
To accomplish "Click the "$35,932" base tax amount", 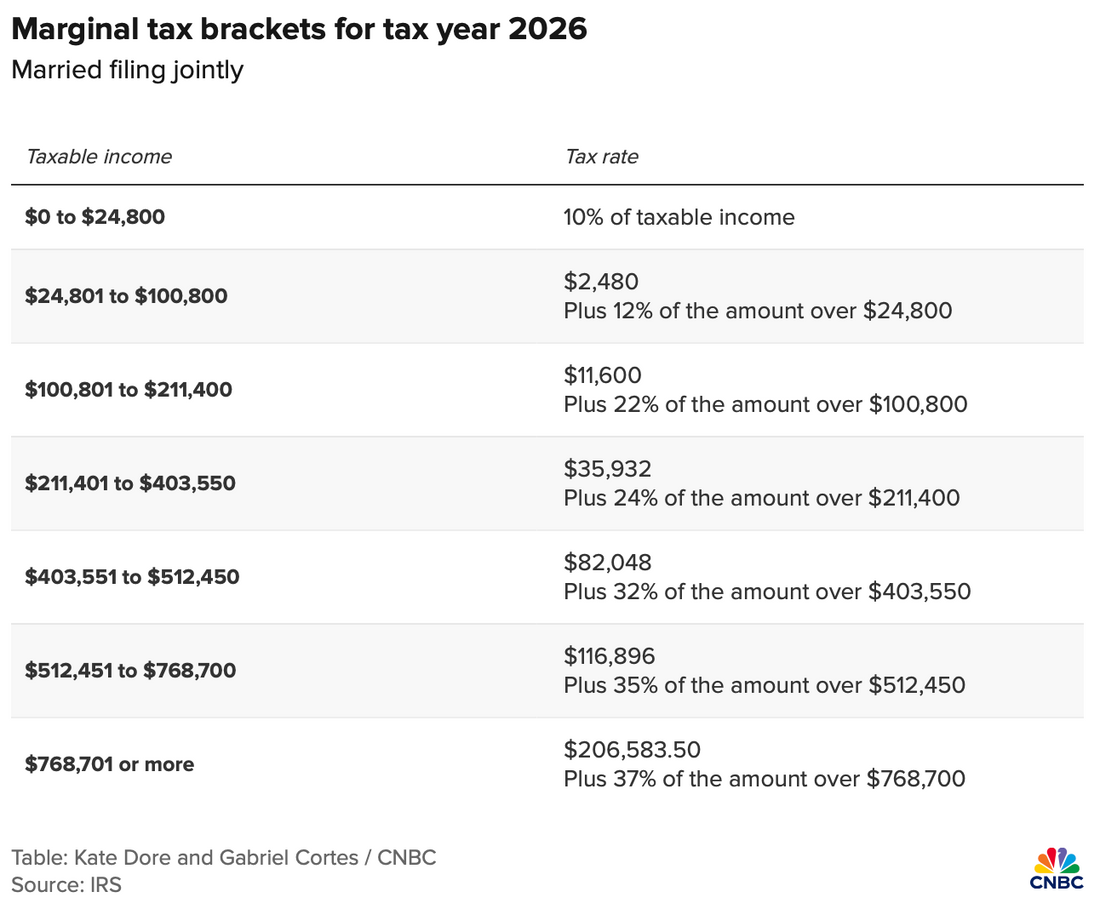I will pyautogui.click(x=608, y=469).
